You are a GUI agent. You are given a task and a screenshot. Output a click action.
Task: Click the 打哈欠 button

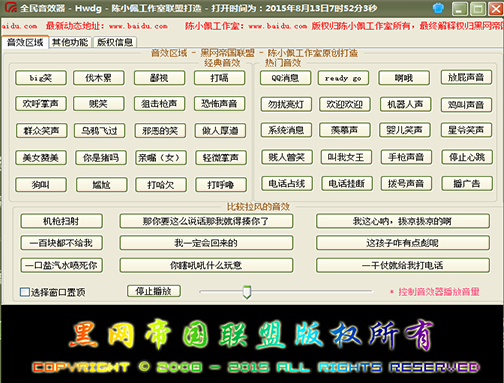point(161,185)
